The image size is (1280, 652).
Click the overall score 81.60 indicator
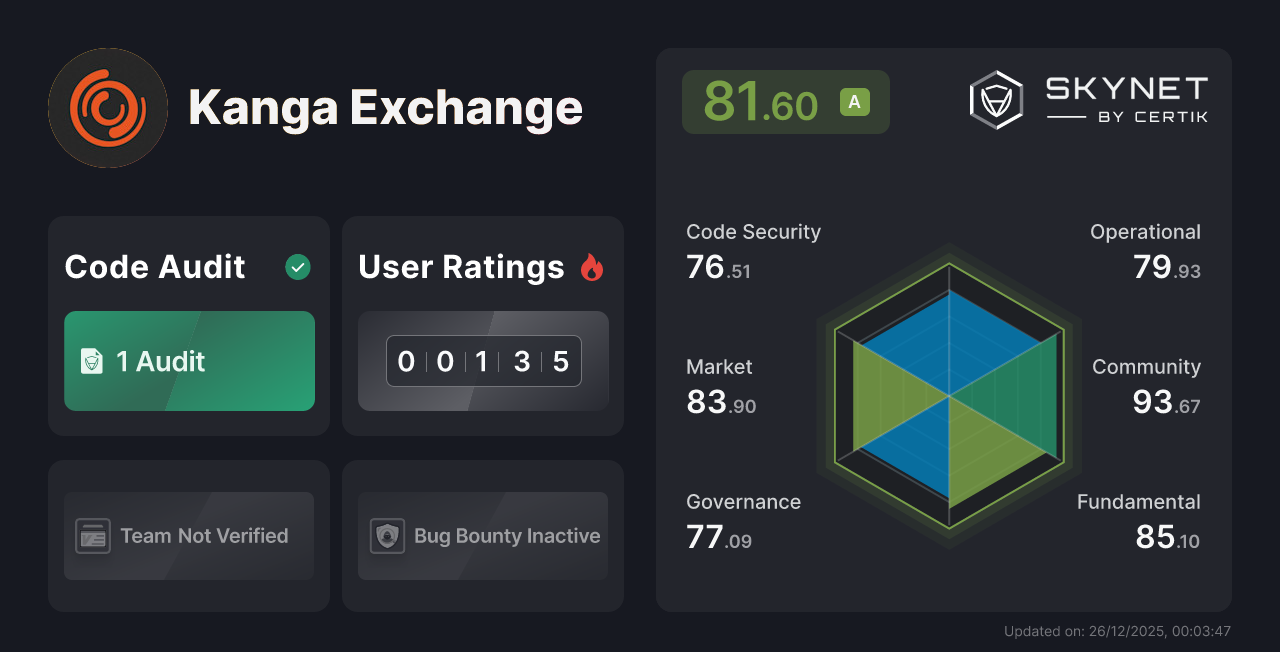pyautogui.click(x=785, y=101)
